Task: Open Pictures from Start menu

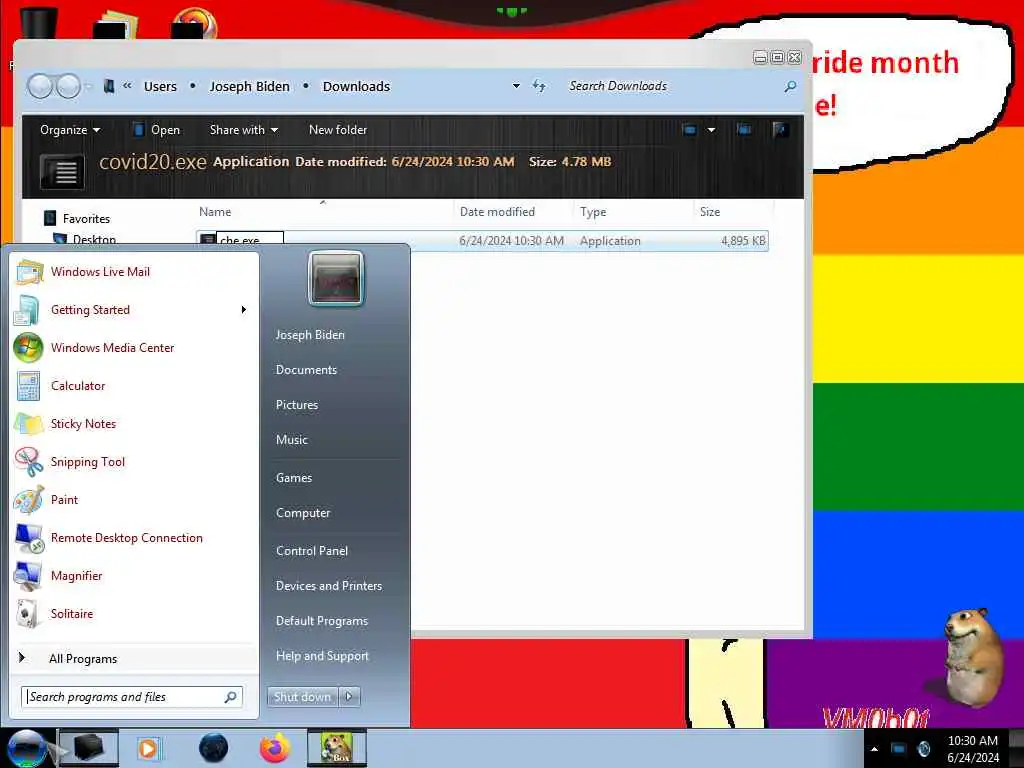Action: click(296, 405)
